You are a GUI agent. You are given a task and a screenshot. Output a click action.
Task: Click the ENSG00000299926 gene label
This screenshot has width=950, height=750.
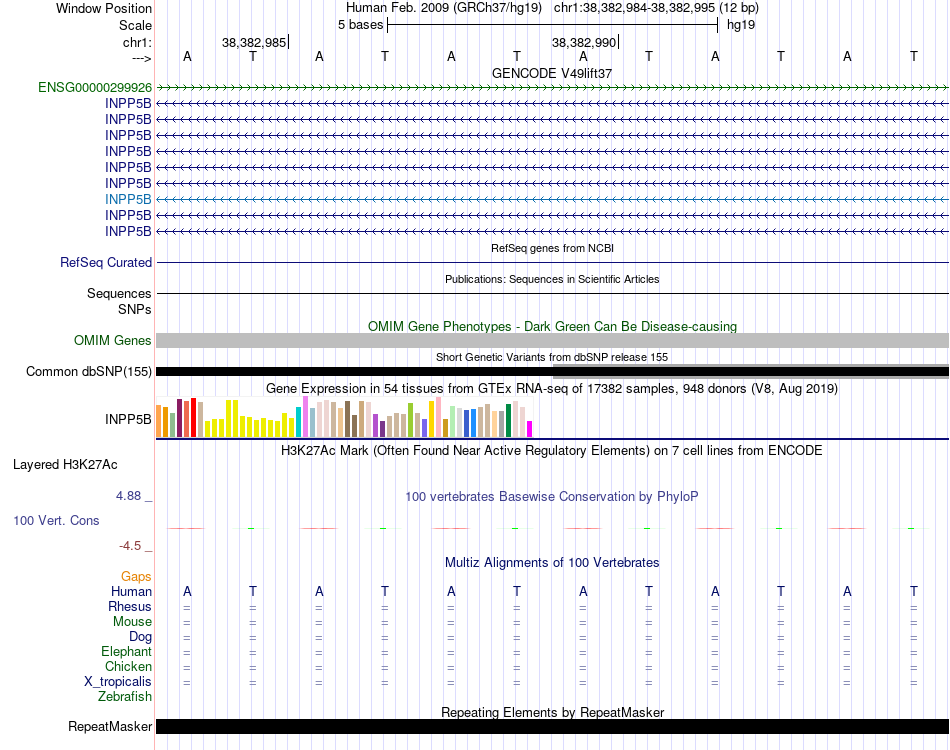pyautogui.click(x=95, y=88)
